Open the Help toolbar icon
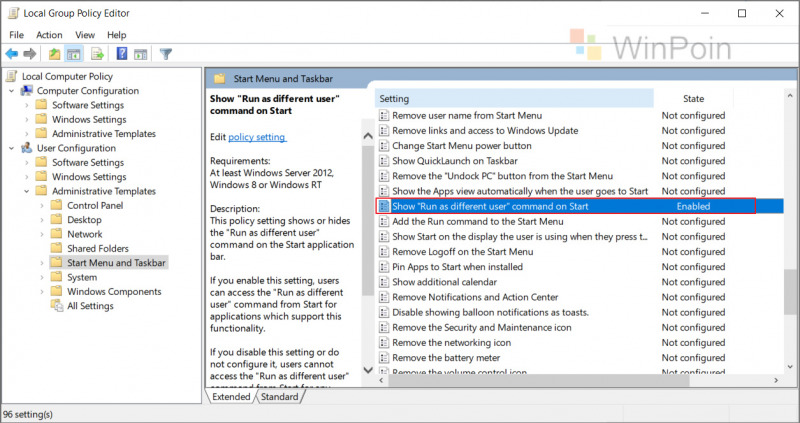 (x=122, y=53)
